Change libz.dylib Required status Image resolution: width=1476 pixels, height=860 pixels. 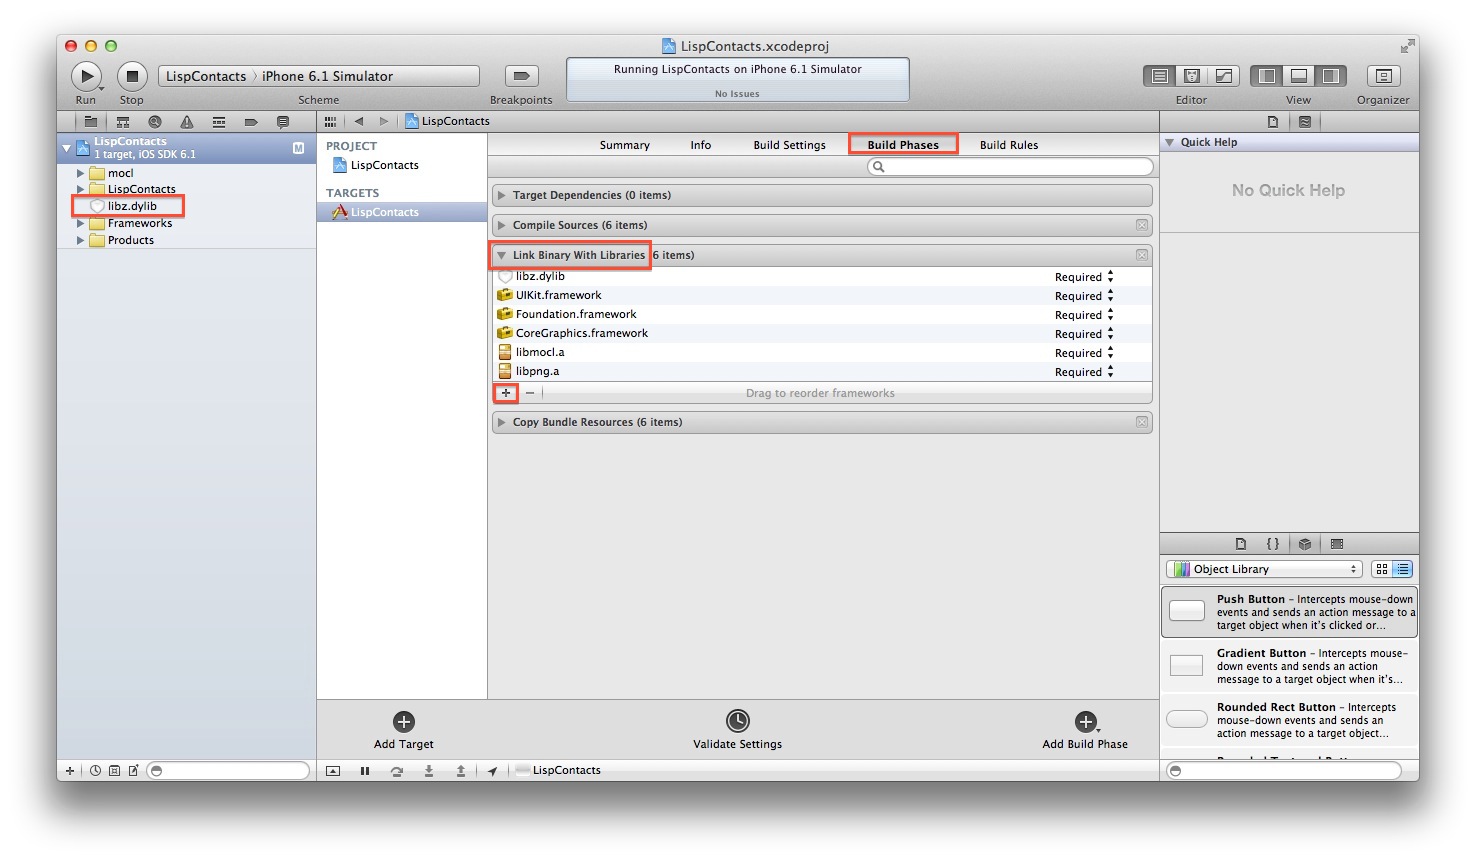click(1084, 277)
